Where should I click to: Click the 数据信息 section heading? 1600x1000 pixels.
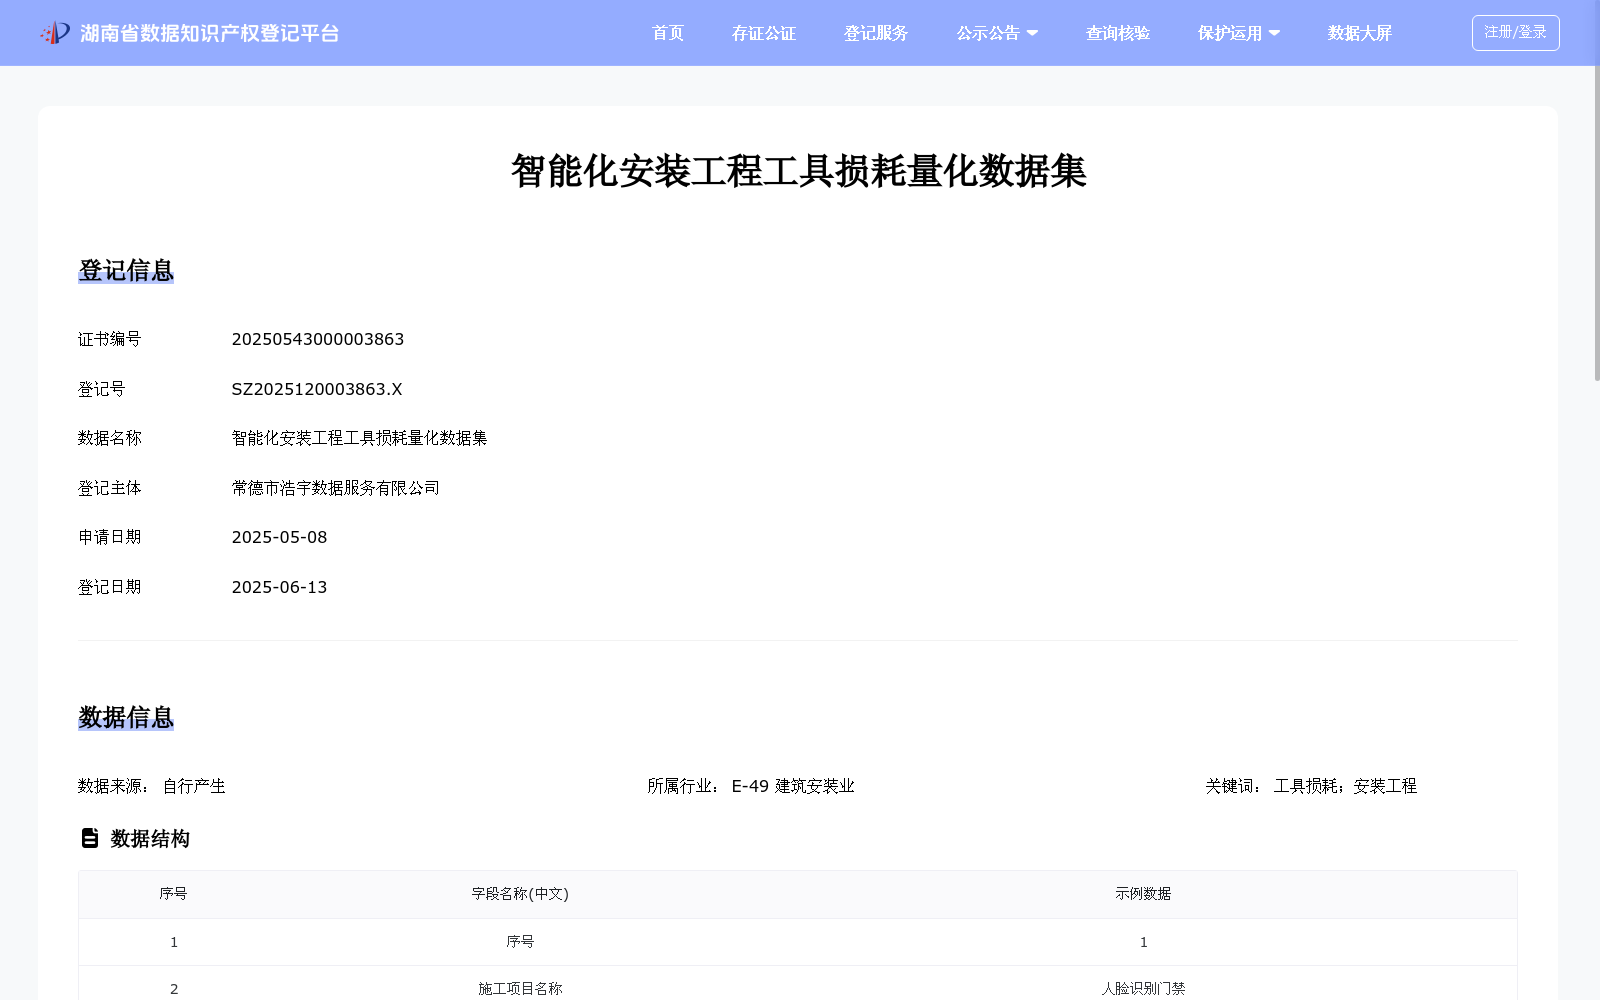(126, 718)
